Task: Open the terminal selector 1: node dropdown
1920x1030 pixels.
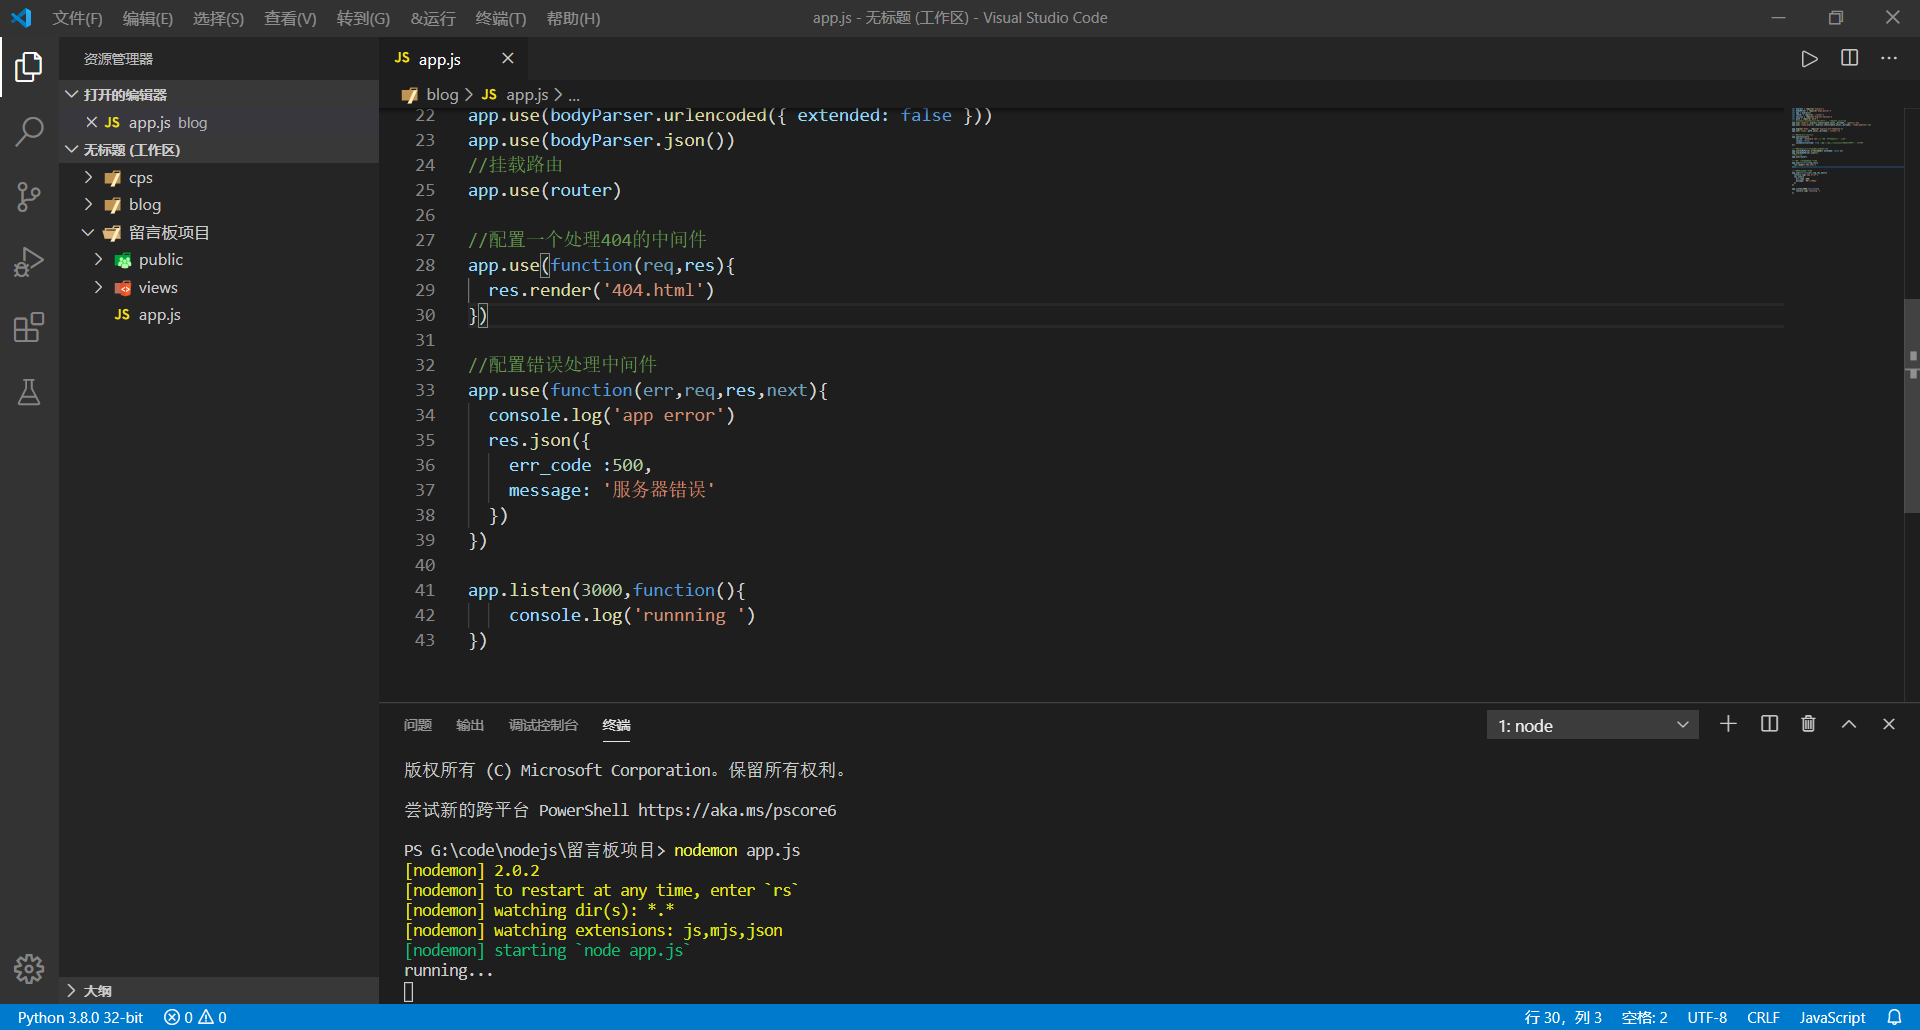Action: pos(1592,725)
